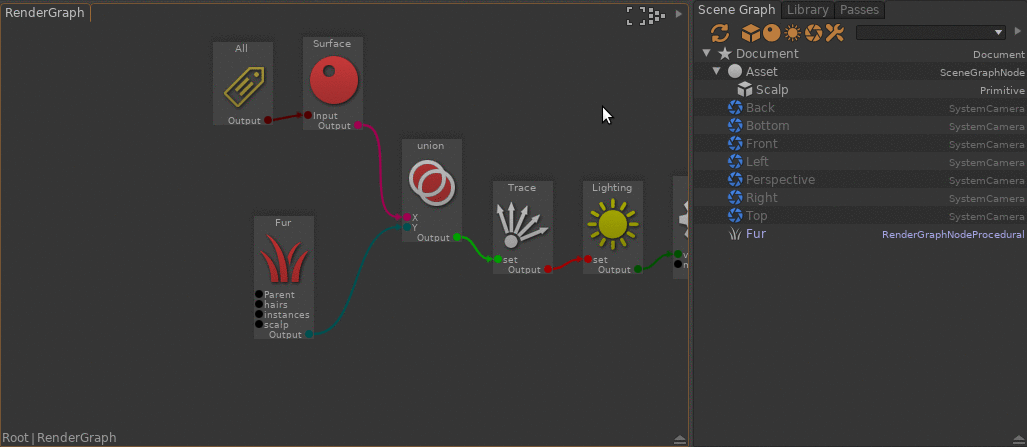The image size is (1027, 447).
Task: Click RenderGraph in the bottom breadcrumb path
Action: [x=77, y=438]
